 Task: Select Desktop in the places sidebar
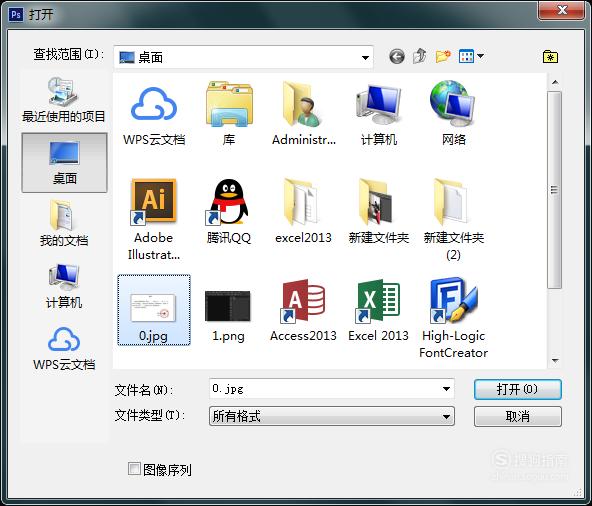pyautogui.click(x=64, y=162)
